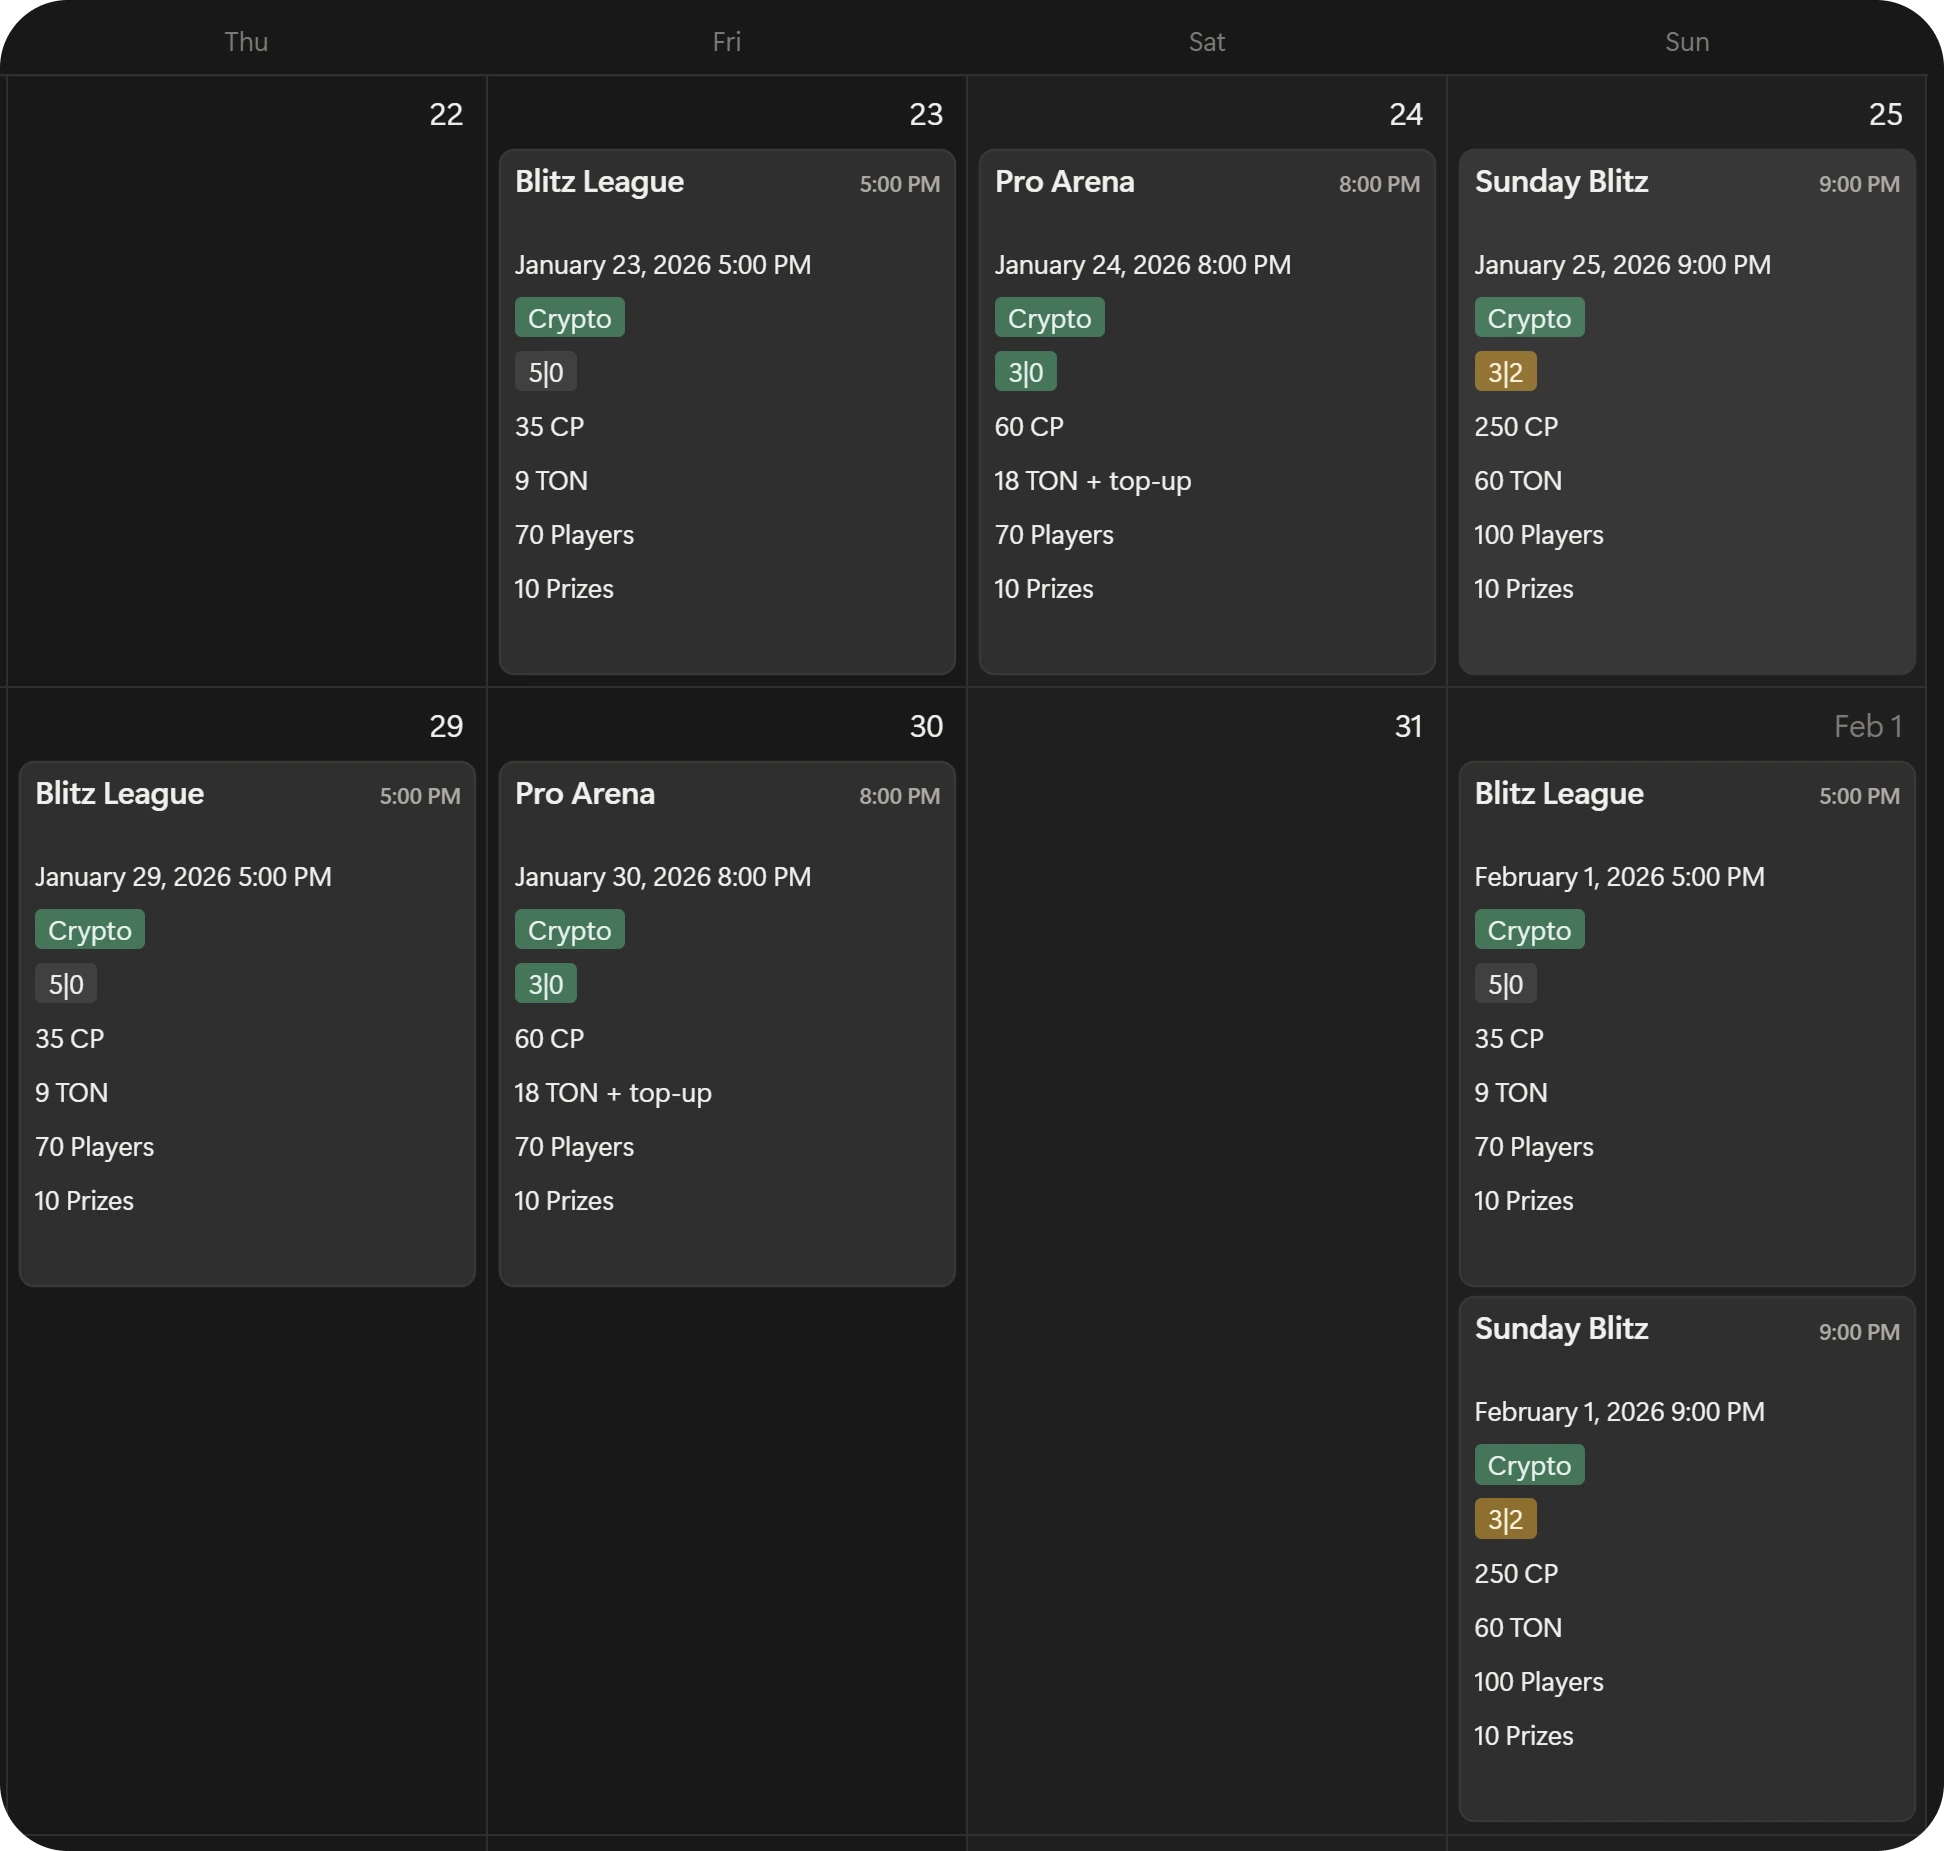Click the Feb 1 date label

click(1867, 726)
